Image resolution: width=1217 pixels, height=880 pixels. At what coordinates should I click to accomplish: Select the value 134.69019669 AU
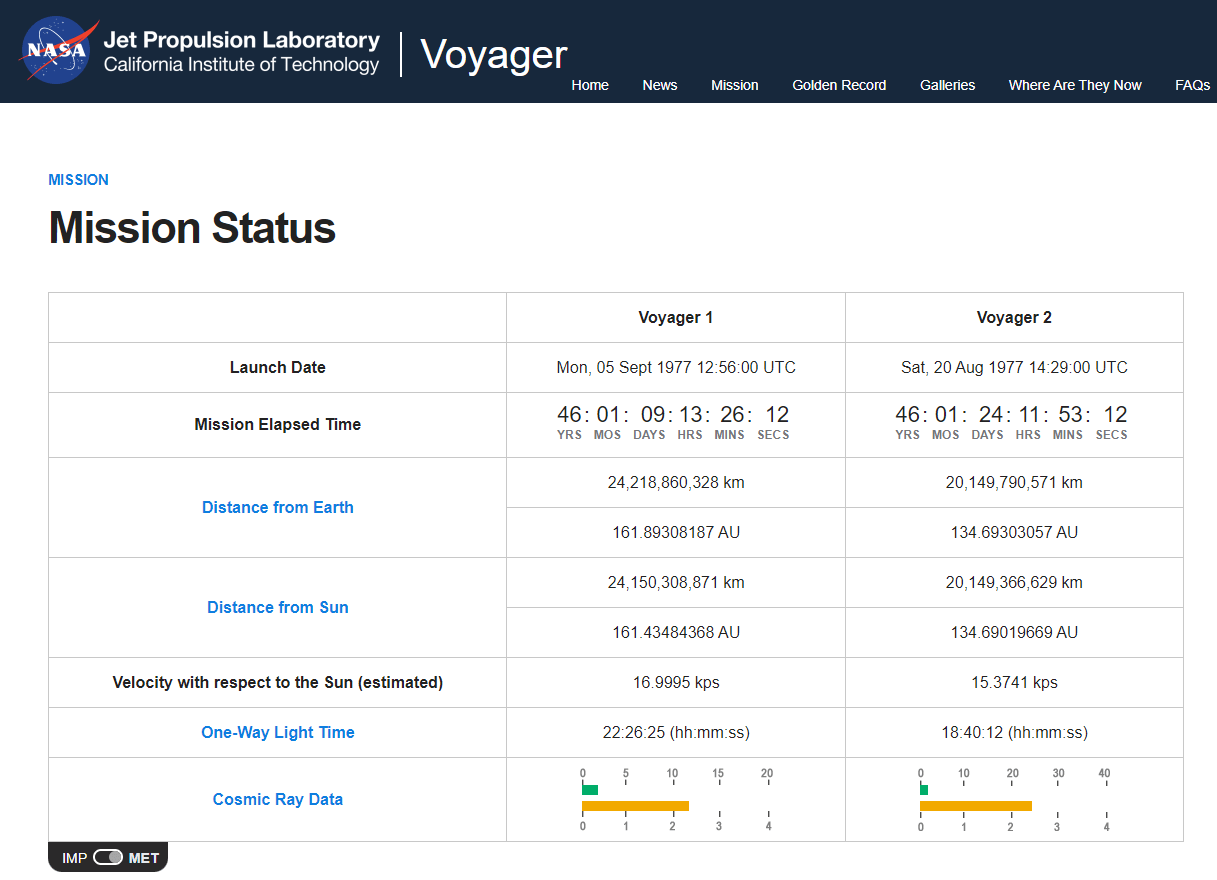click(1014, 632)
